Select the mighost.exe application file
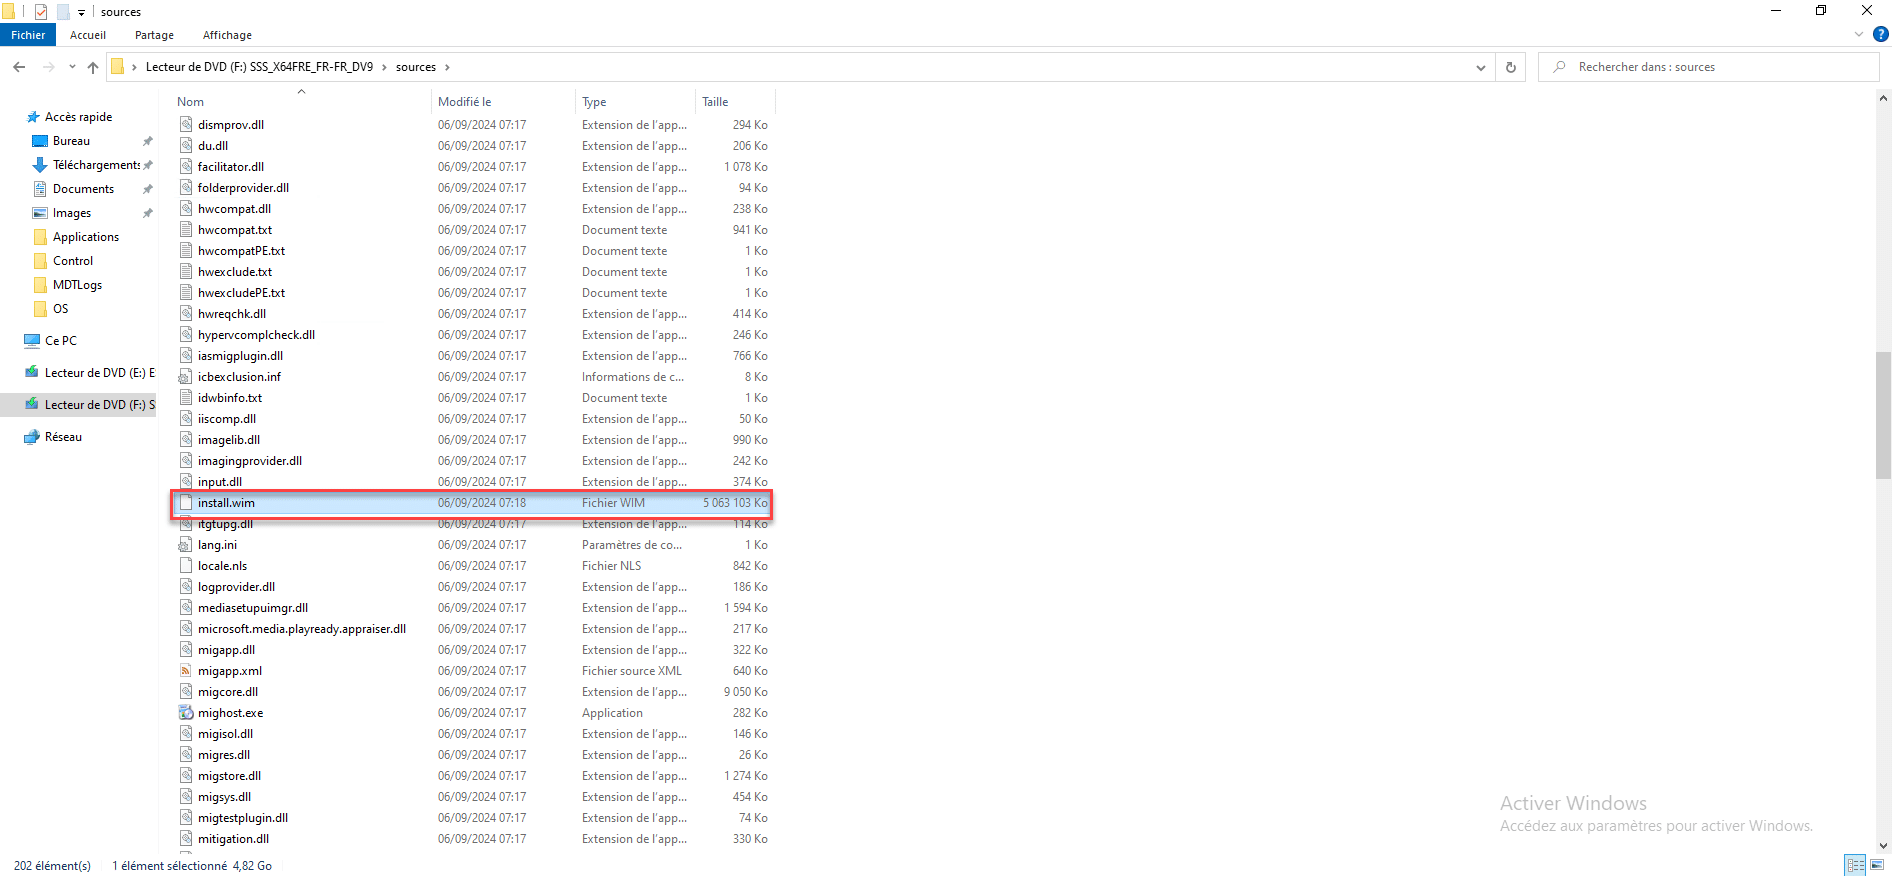 [x=230, y=713]
